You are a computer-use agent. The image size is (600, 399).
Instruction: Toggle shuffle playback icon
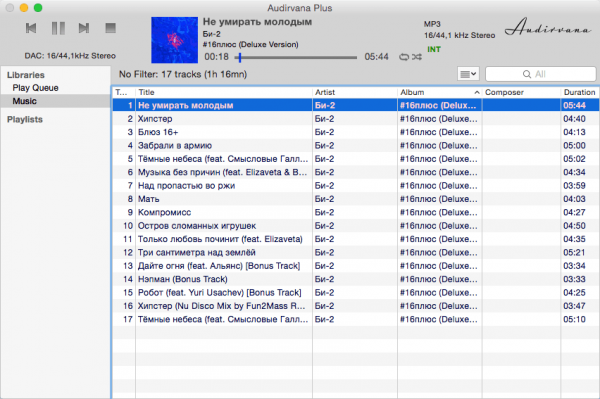(417, 57)
